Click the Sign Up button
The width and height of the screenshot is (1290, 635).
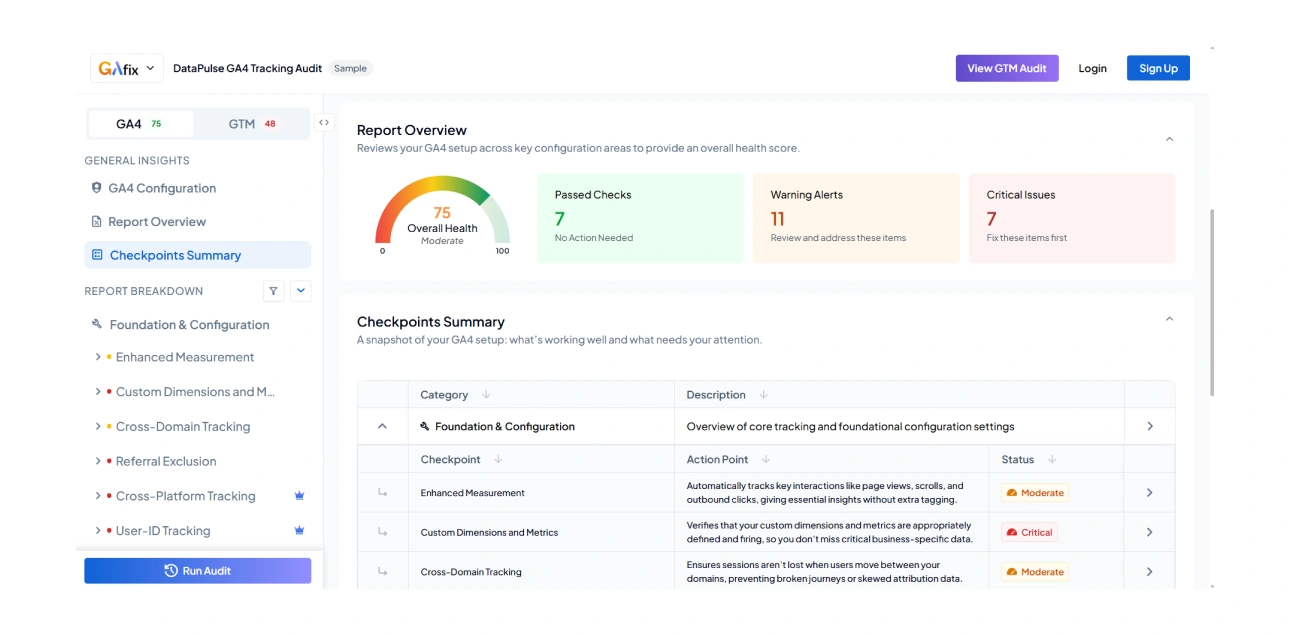(x=1158, y=68)
